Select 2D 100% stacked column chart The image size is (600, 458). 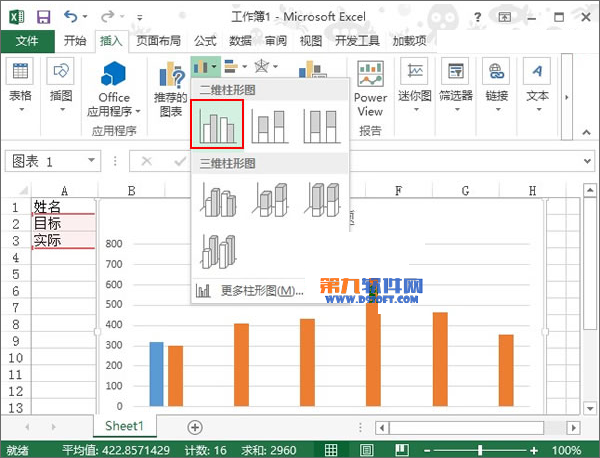[322, 125]
